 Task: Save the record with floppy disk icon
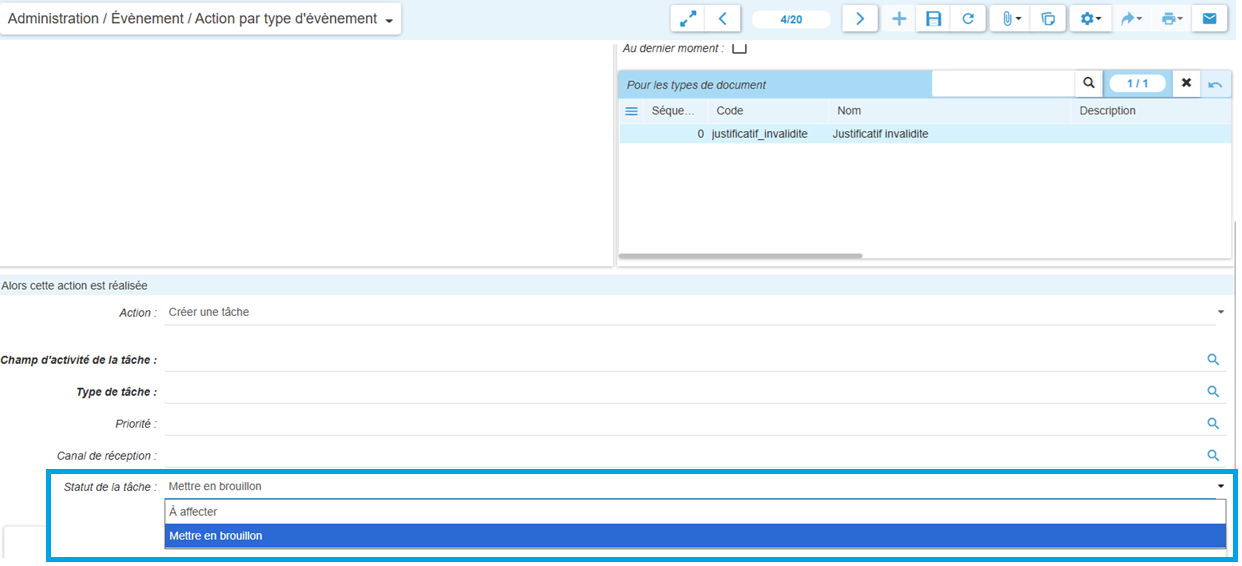click(x=933, y=19)
